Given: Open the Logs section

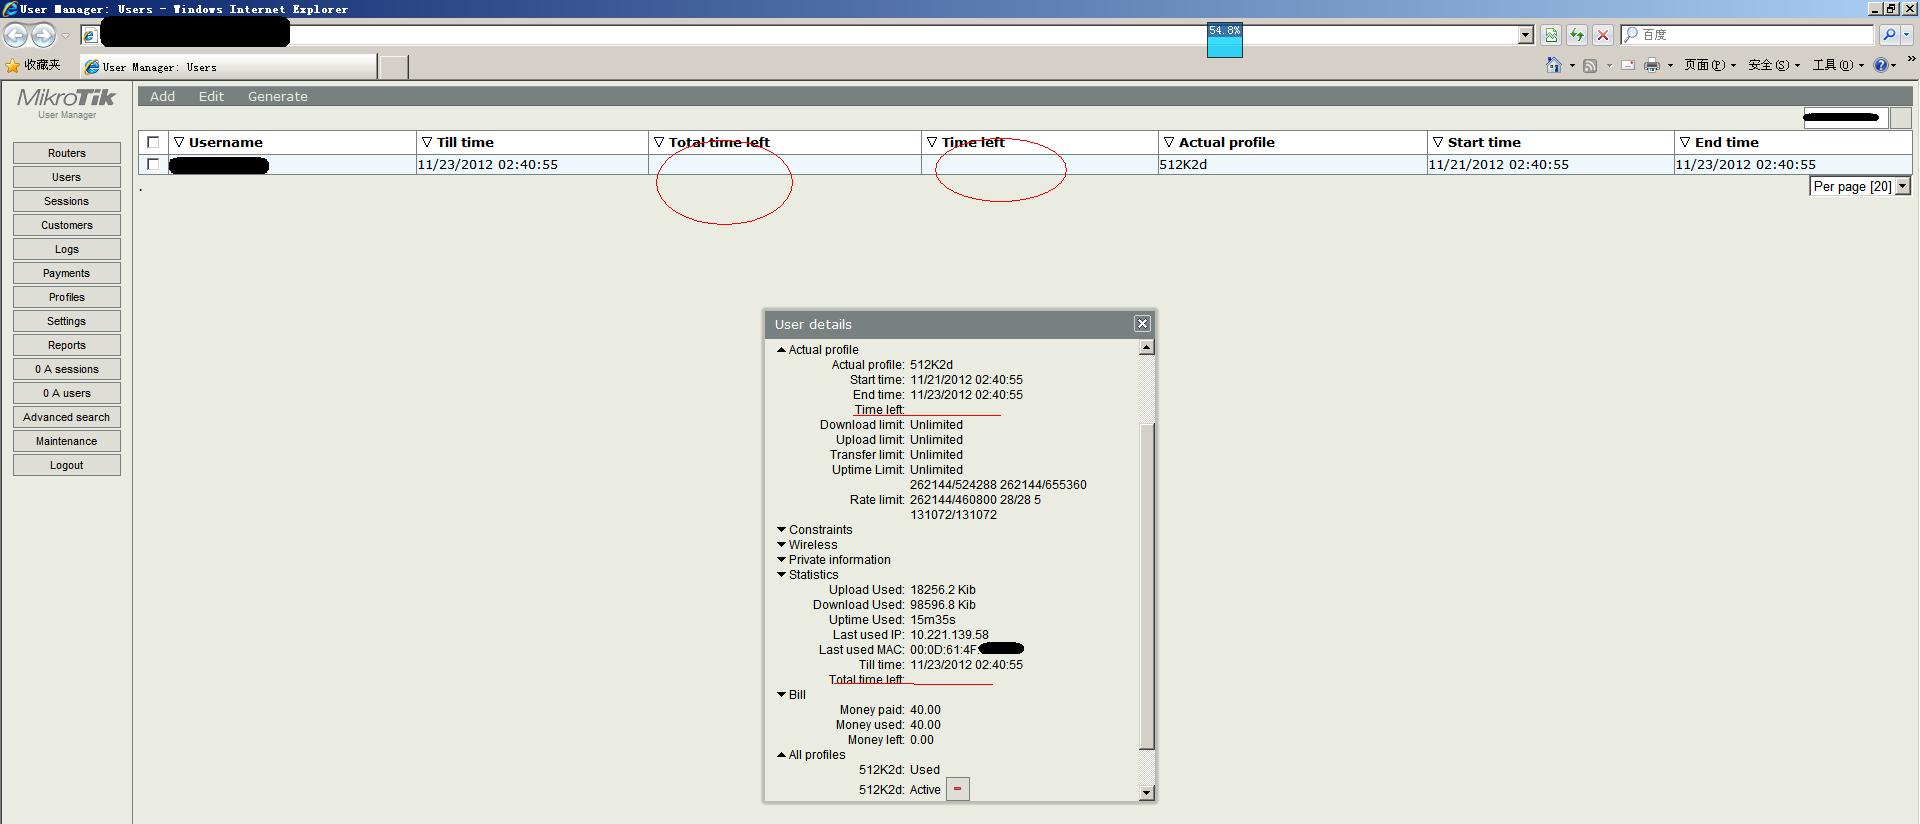Looking at the screenshot, I should [x=67, y=249].
